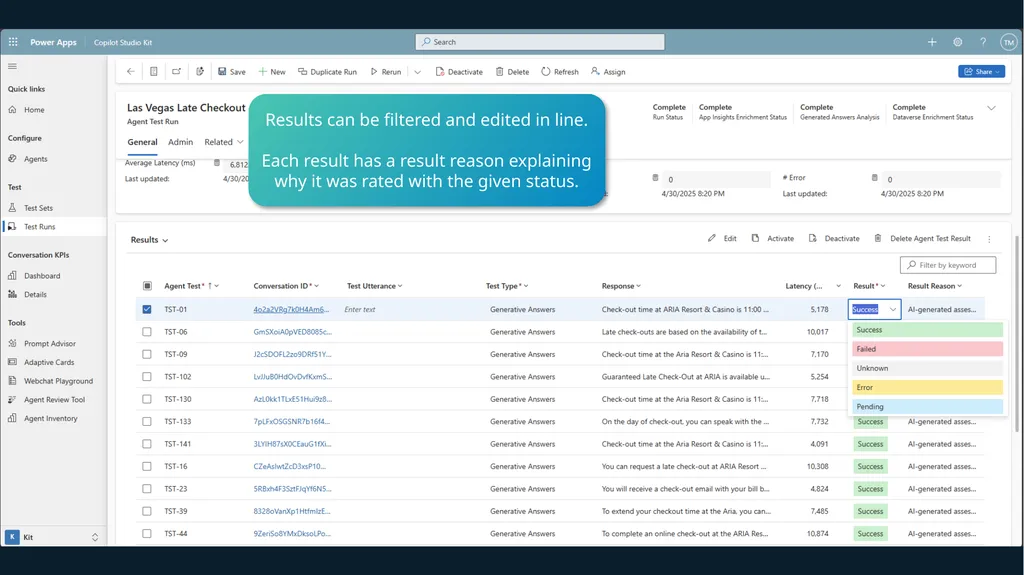Open the Kit area switcher
1024x575 pixels.
tap(52, 537)
